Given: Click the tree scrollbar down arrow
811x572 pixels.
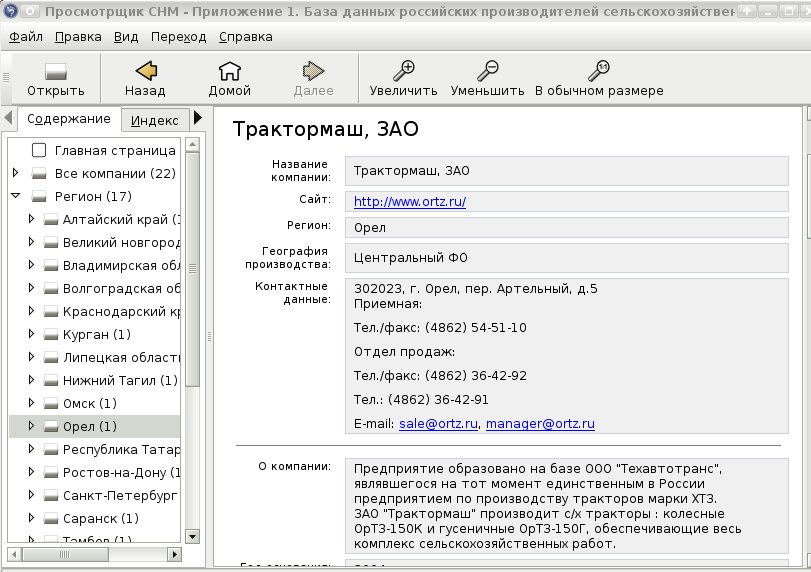Looking at the screenshot, I should tap(192, 536).
